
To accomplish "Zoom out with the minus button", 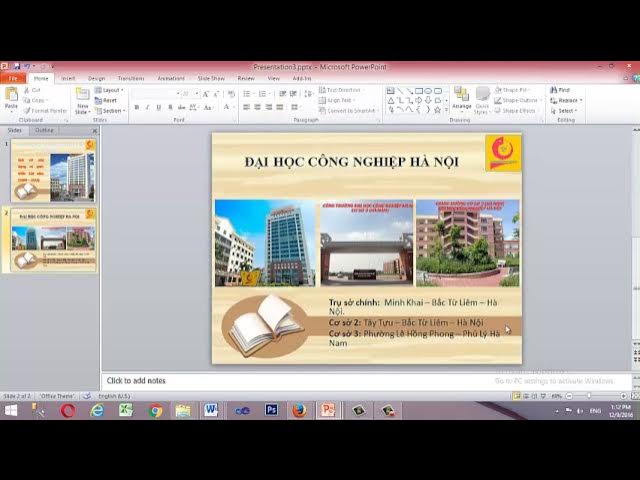I will click(x=569, y=396).
